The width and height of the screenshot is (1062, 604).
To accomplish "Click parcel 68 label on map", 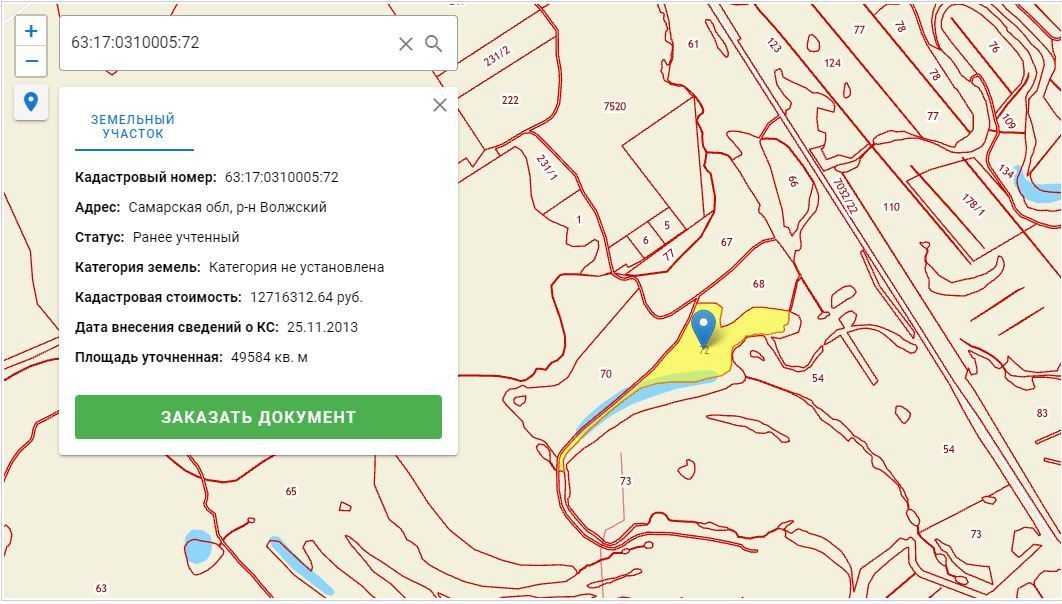I will (x=758, y=284).
